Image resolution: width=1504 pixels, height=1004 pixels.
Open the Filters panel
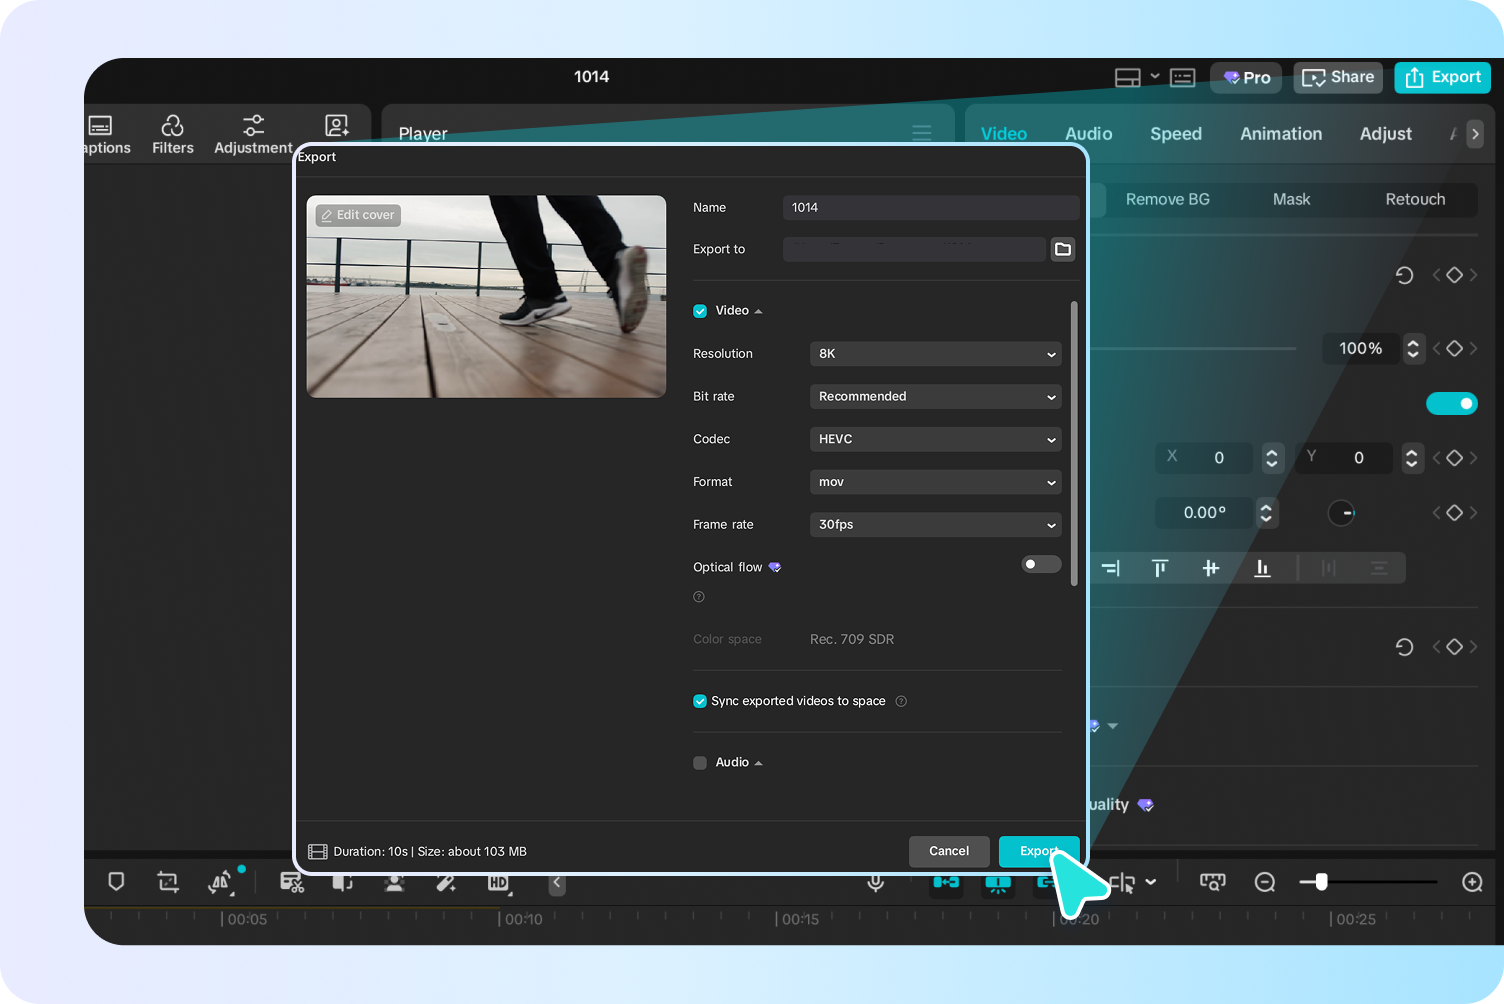(x=172, y=134)
